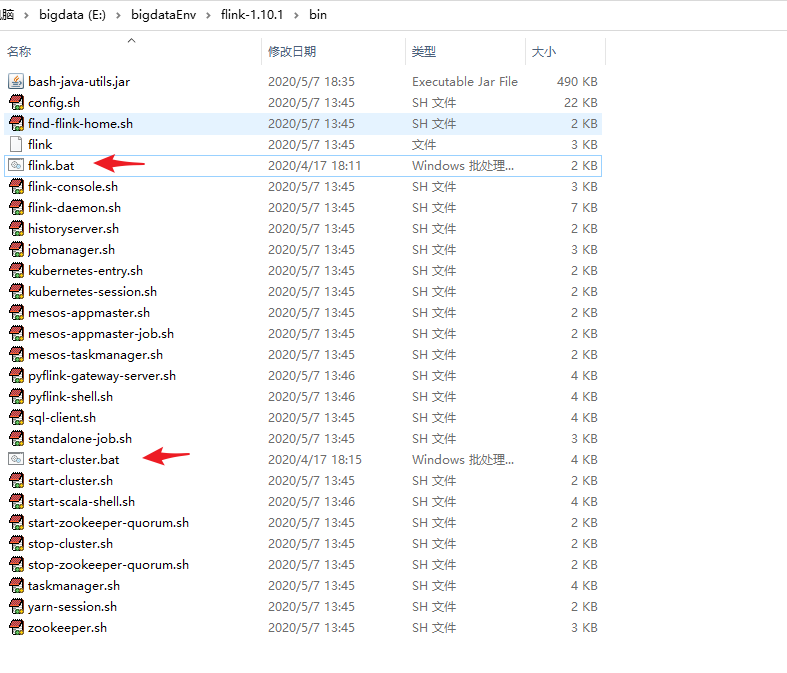Click the 490 KB size cell
787x673 pixels.
[577, 82]
